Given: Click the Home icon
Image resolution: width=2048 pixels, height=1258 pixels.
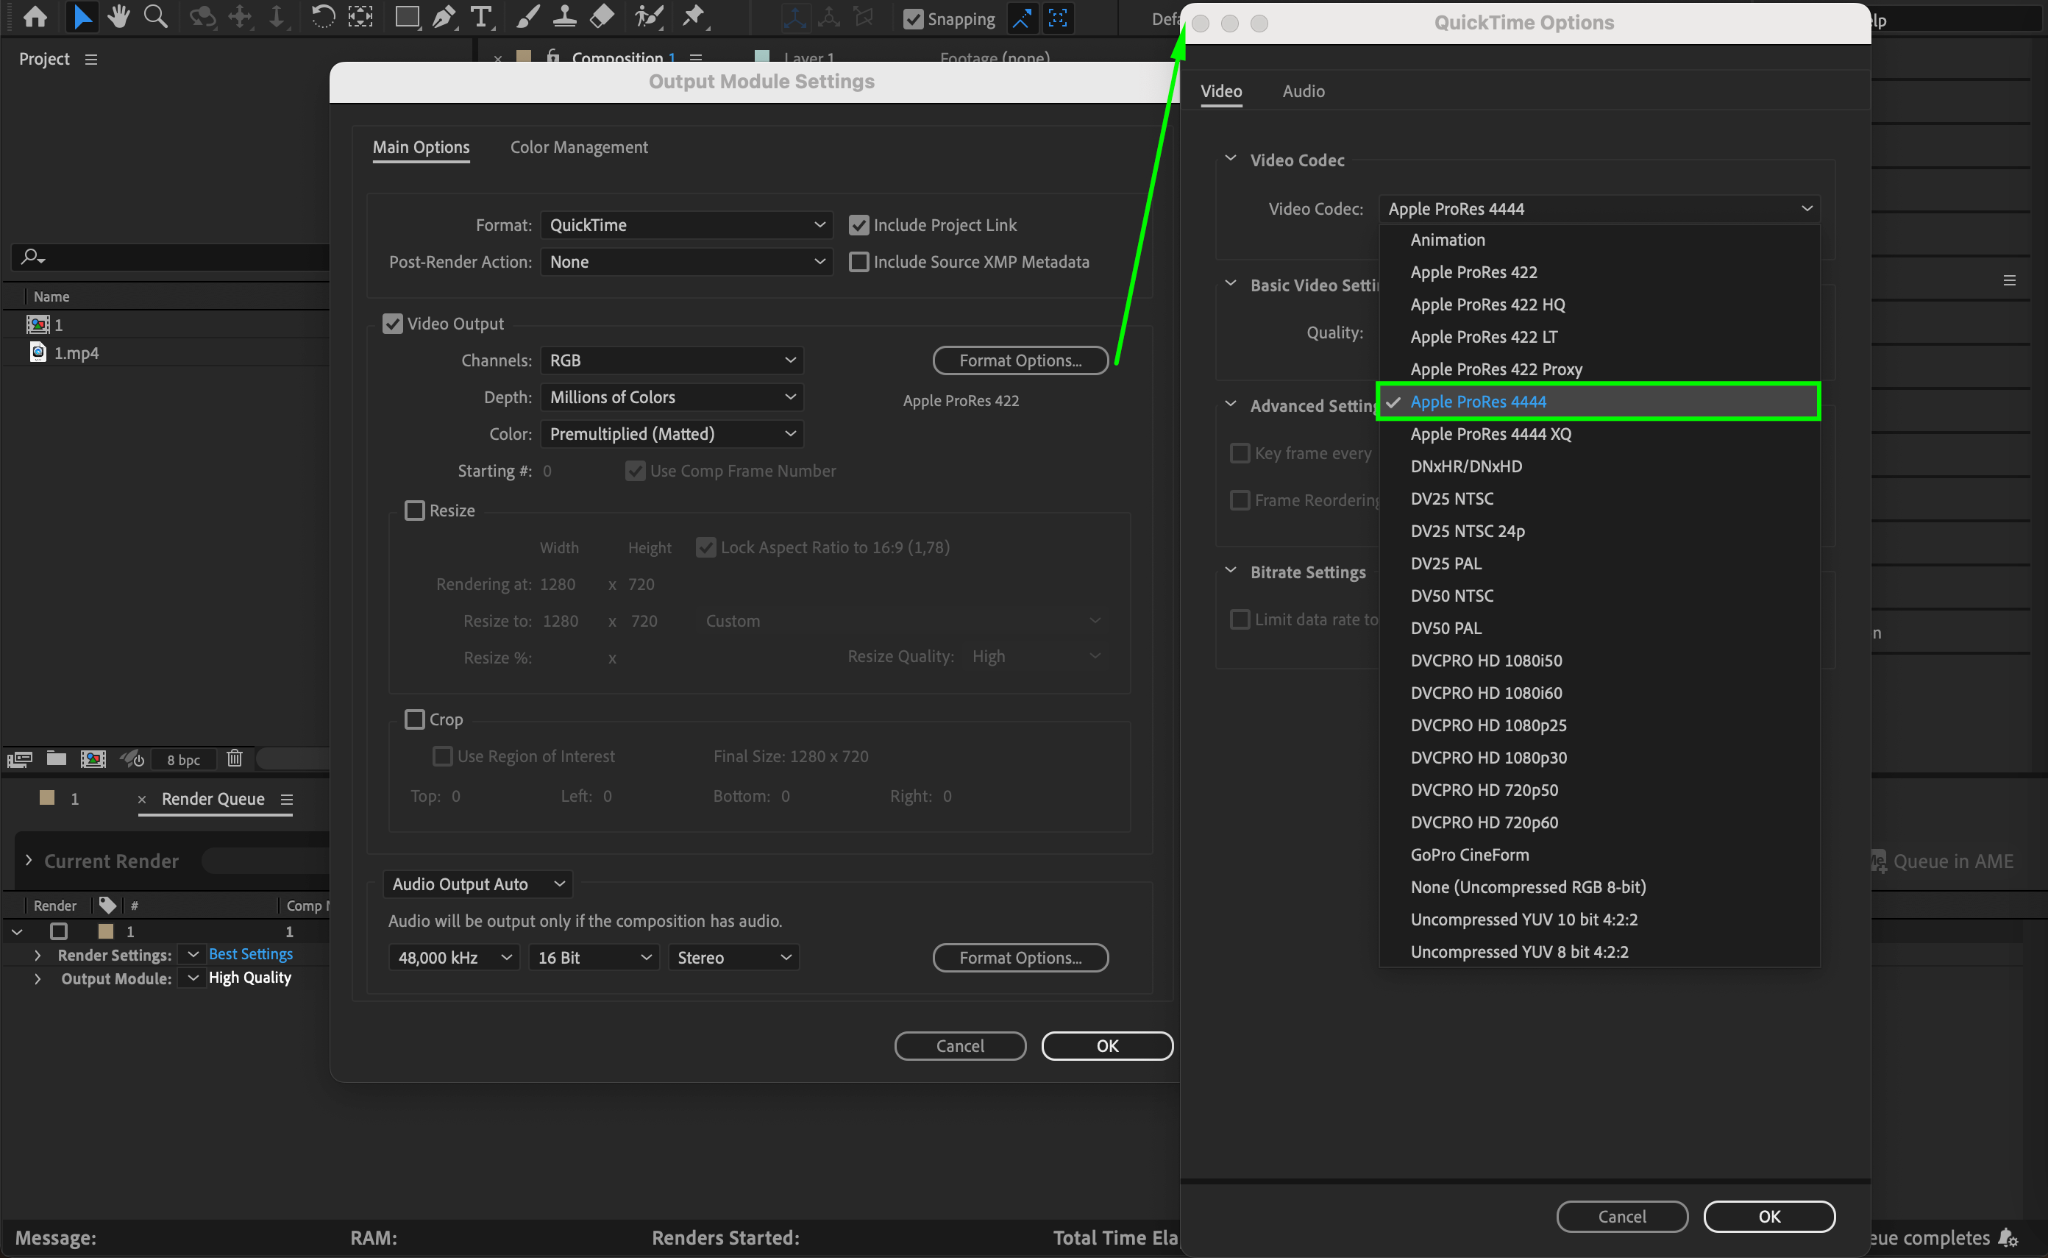Looking at the screenshot, I should tap(35, 17).
